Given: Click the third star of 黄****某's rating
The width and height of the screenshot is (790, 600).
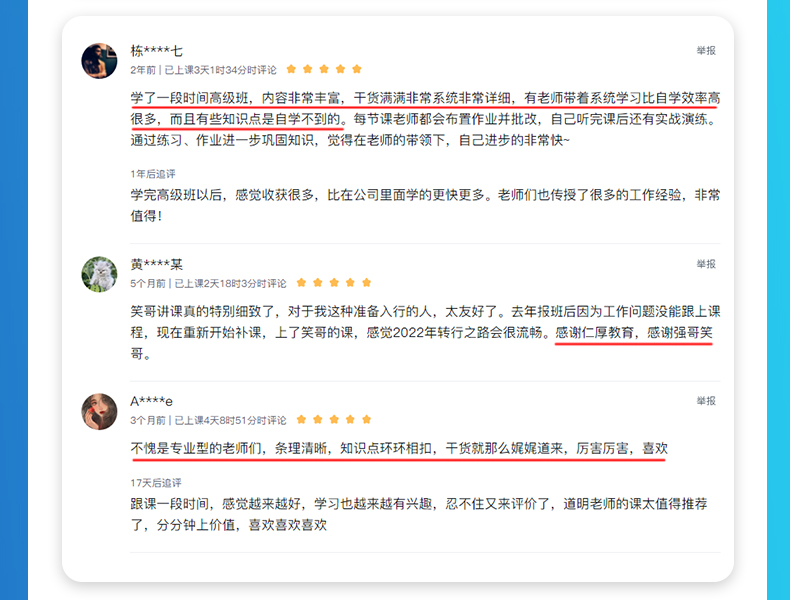Looking at the screenshot, I should 334,283.
